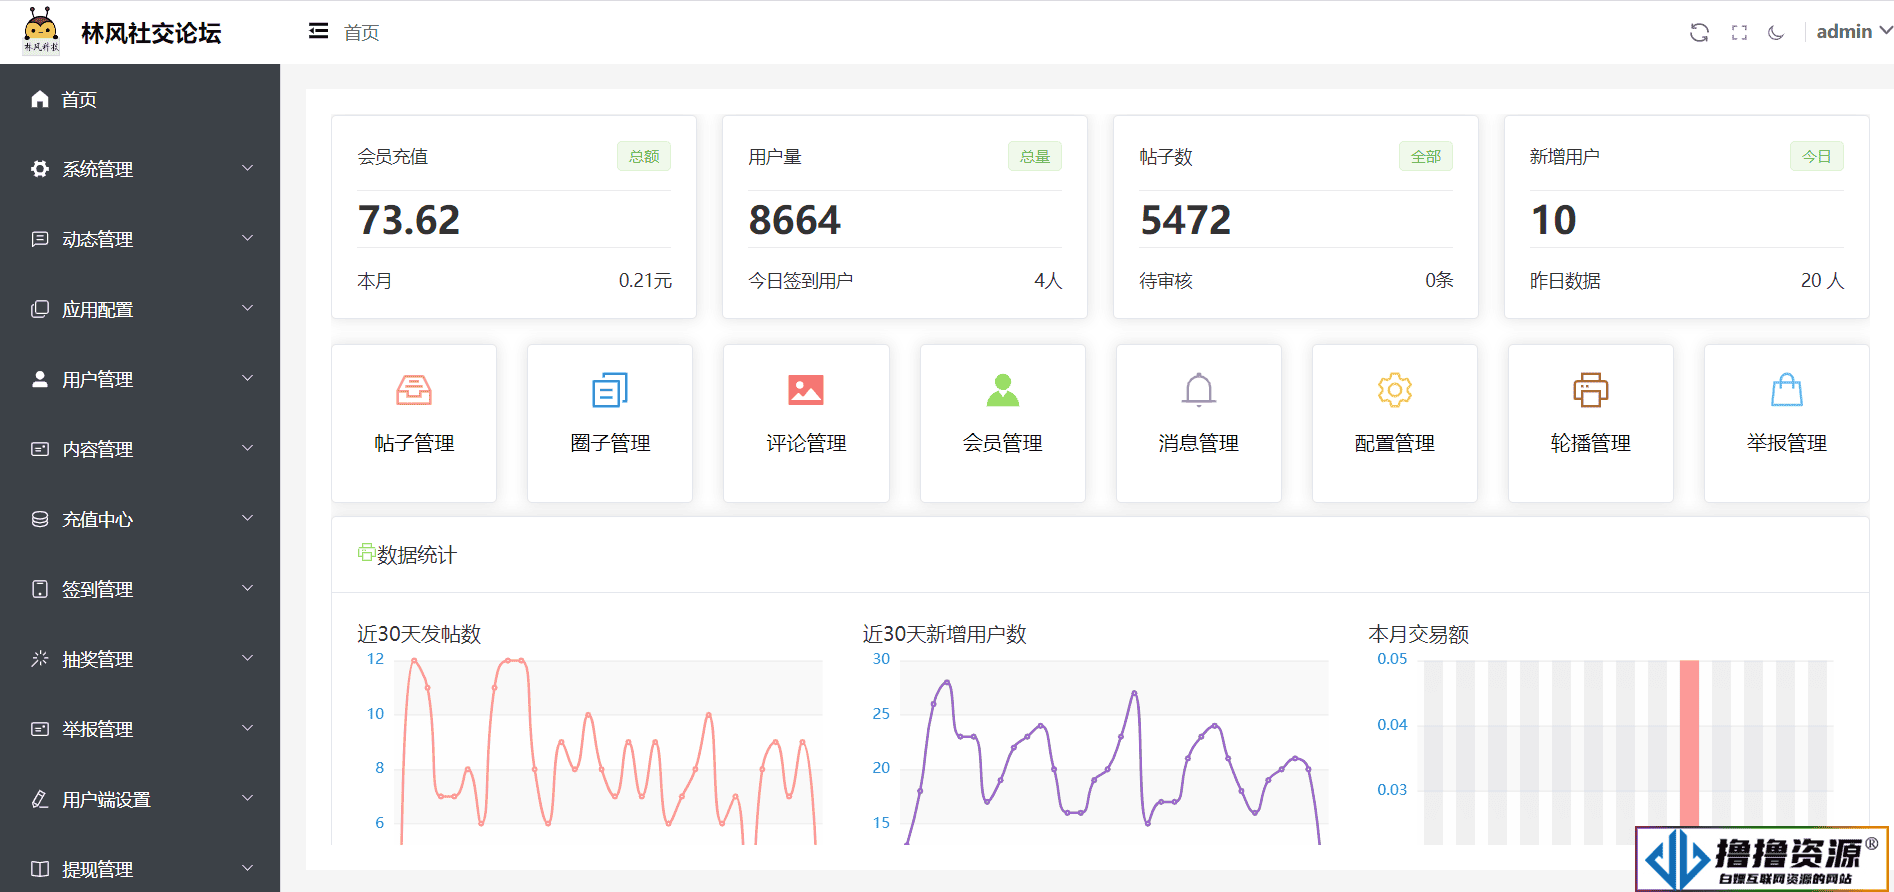
Task: Expand the 举报管理 sidebar chevron
Action: click(x=248, y=728)
